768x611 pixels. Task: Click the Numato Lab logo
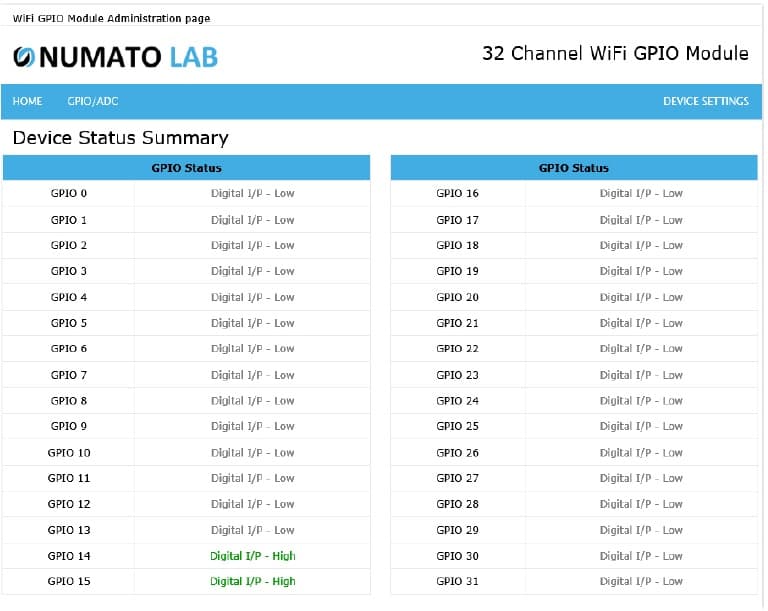(115, 57)
